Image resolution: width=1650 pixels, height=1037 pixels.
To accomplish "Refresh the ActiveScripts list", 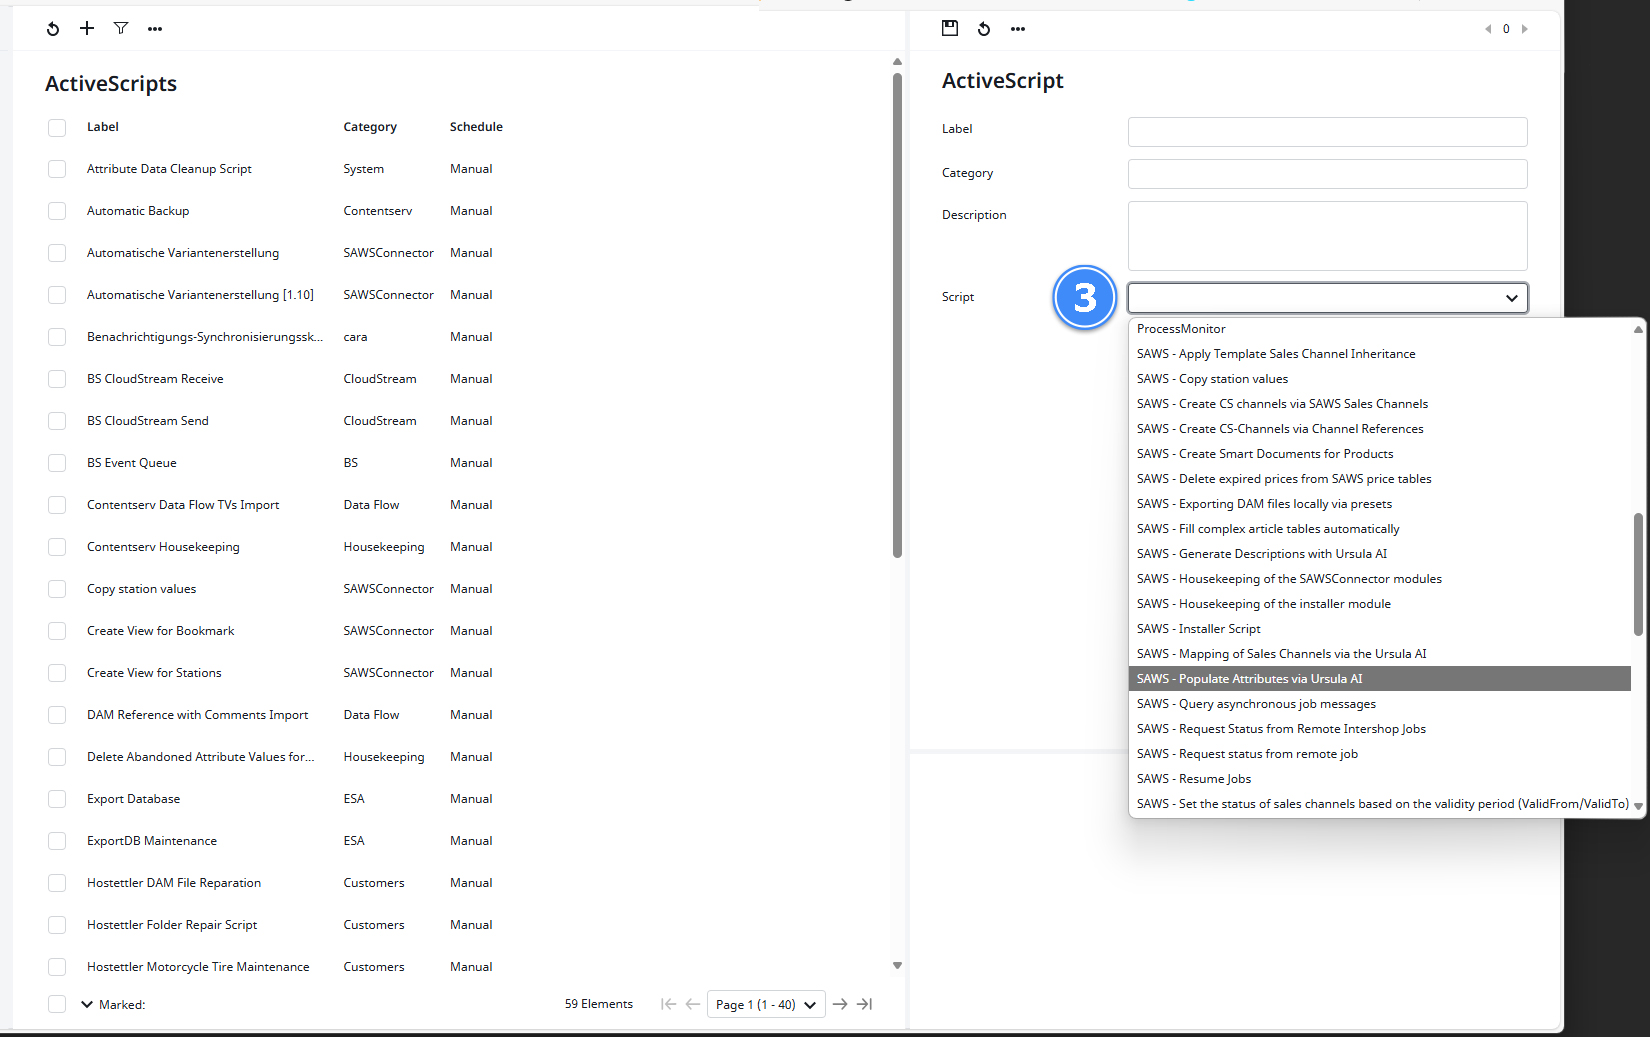I will pos(53,29).
